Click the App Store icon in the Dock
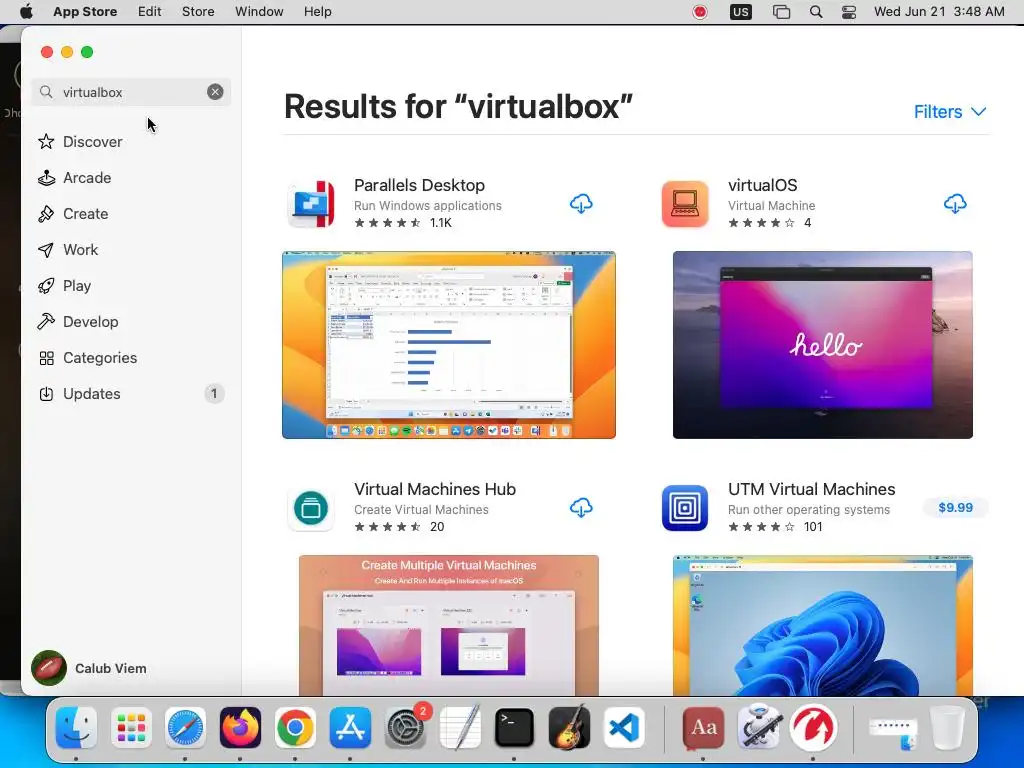 tap(350, 728)
